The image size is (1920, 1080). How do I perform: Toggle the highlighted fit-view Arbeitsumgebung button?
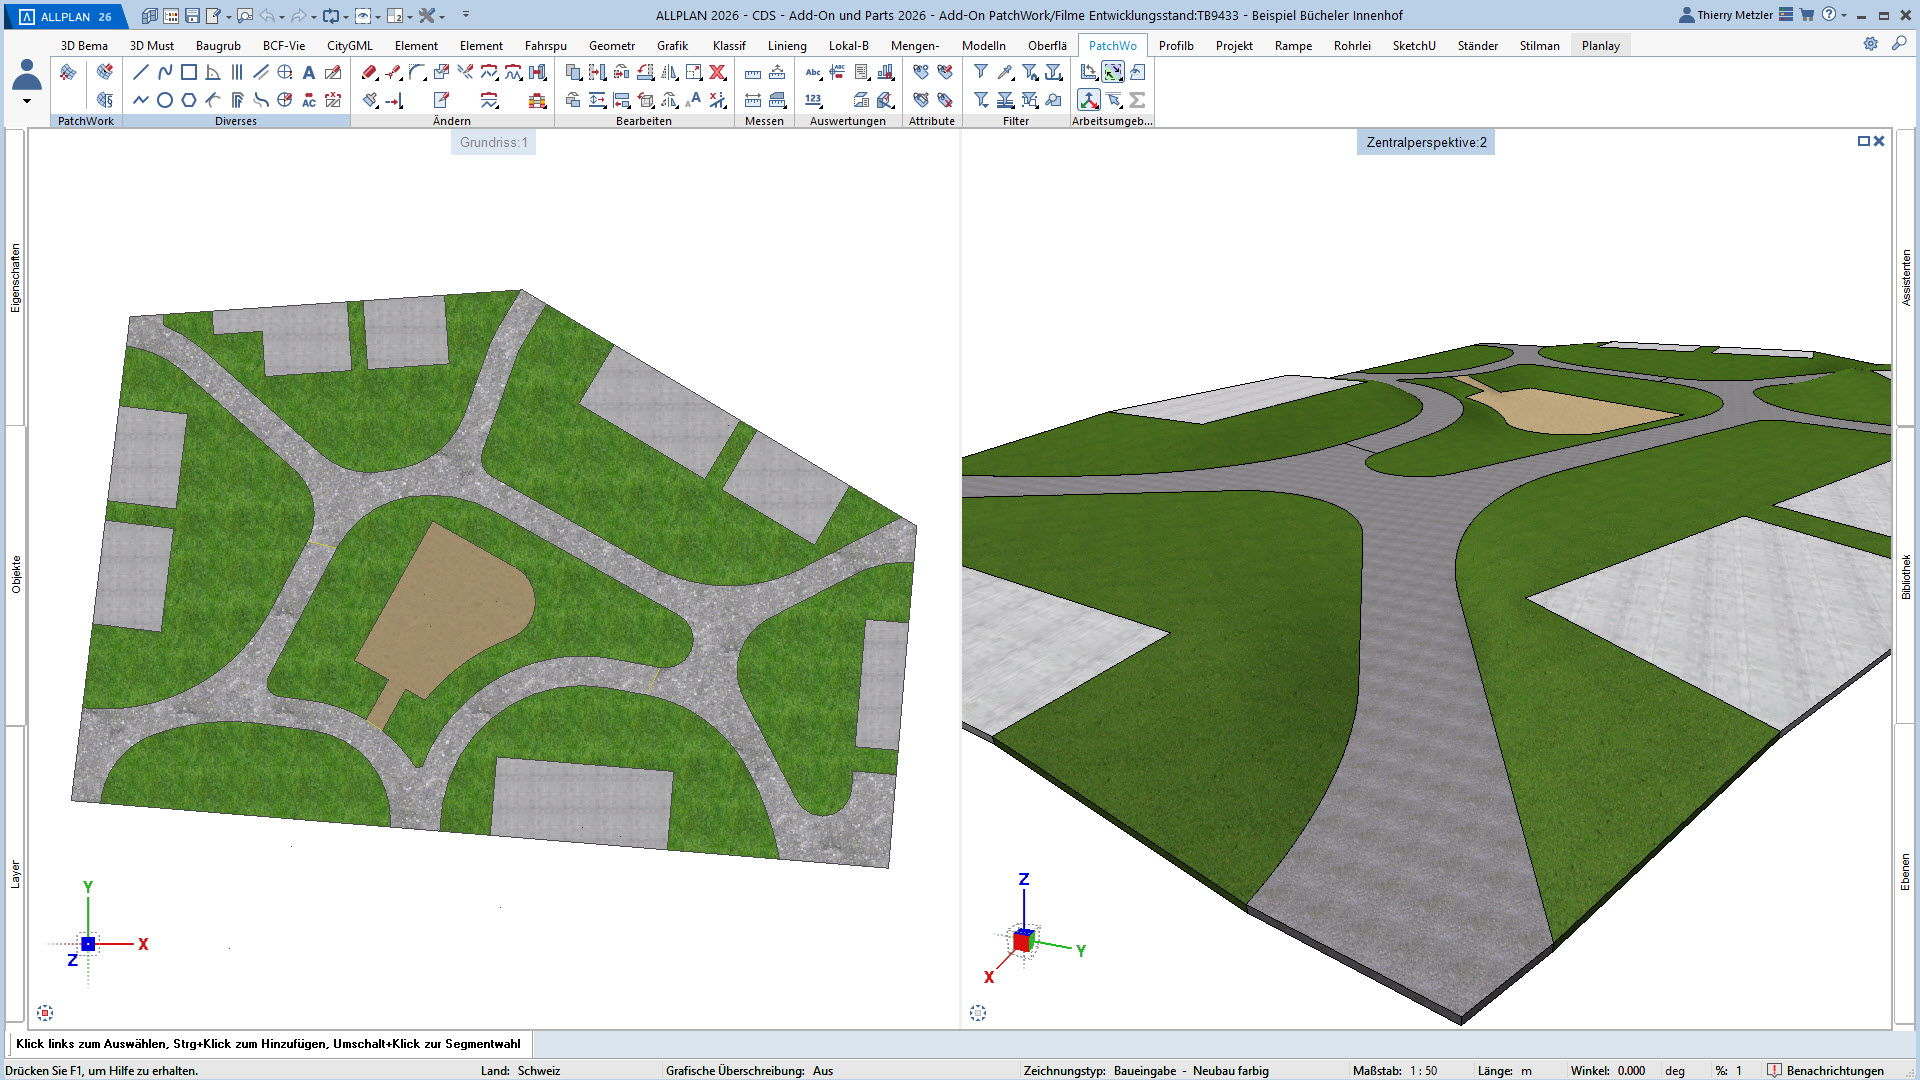[1113, 72]
